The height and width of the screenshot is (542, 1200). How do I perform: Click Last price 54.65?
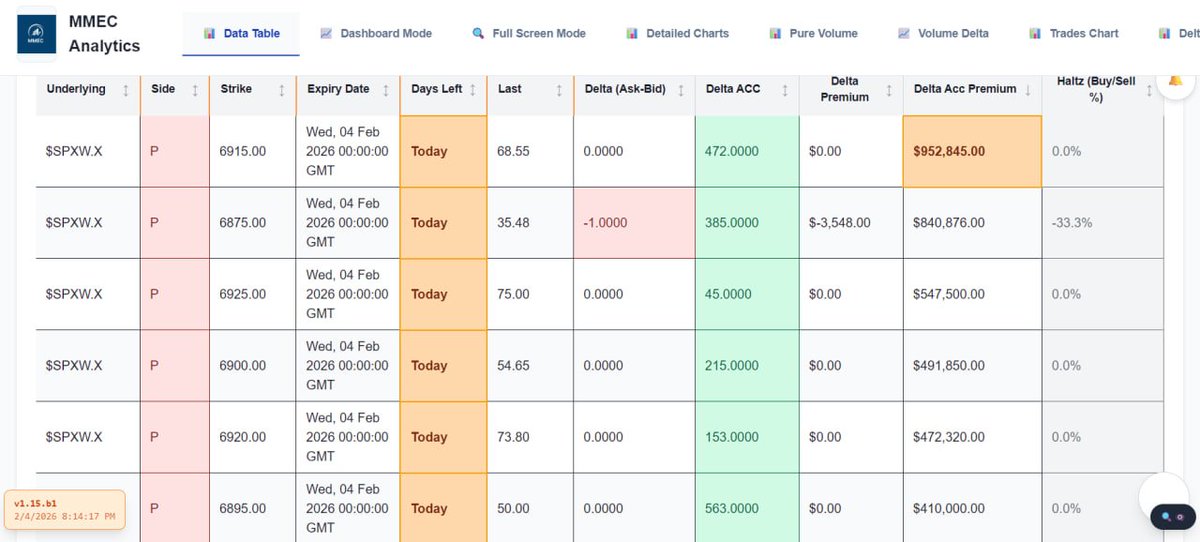point(513,366)
